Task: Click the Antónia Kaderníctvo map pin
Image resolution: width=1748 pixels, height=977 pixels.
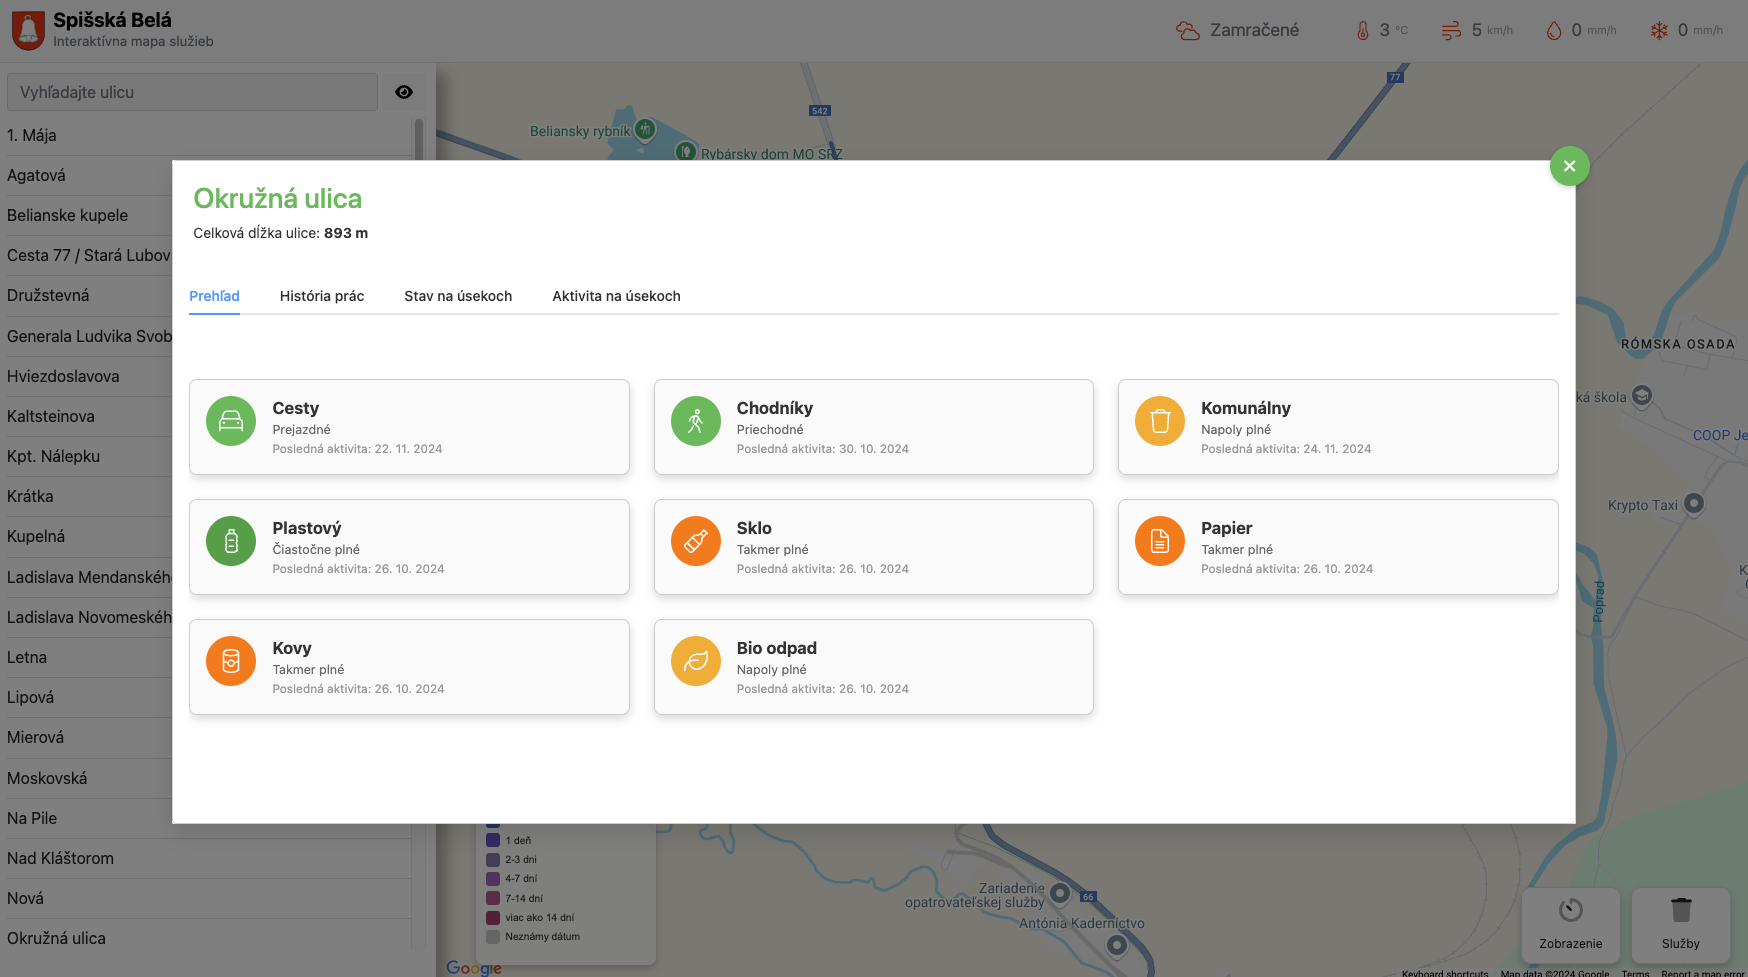Action: 1117,944
